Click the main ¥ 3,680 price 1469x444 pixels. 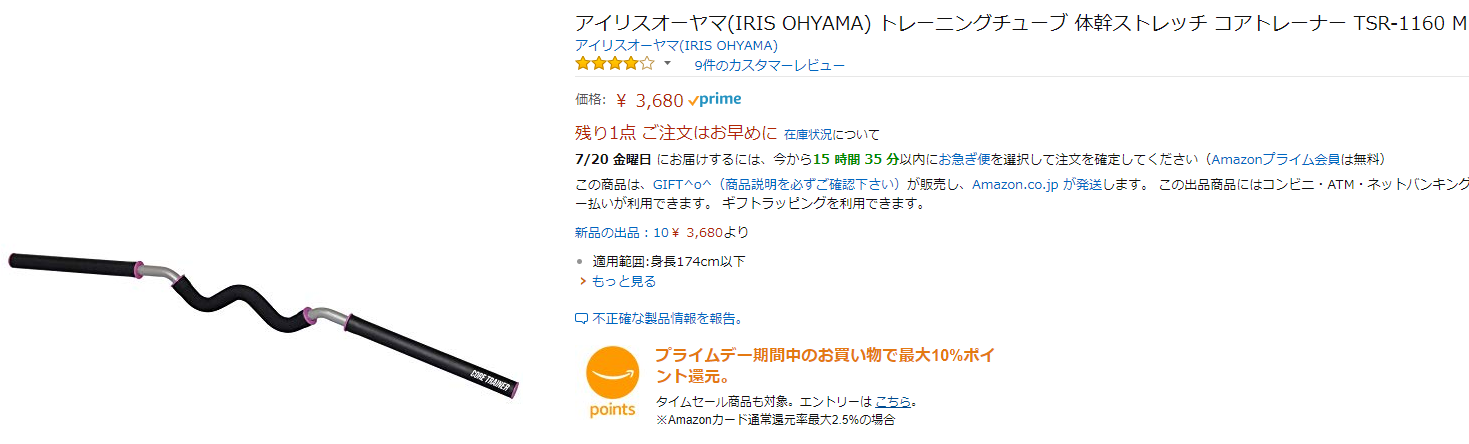(650, 100)
